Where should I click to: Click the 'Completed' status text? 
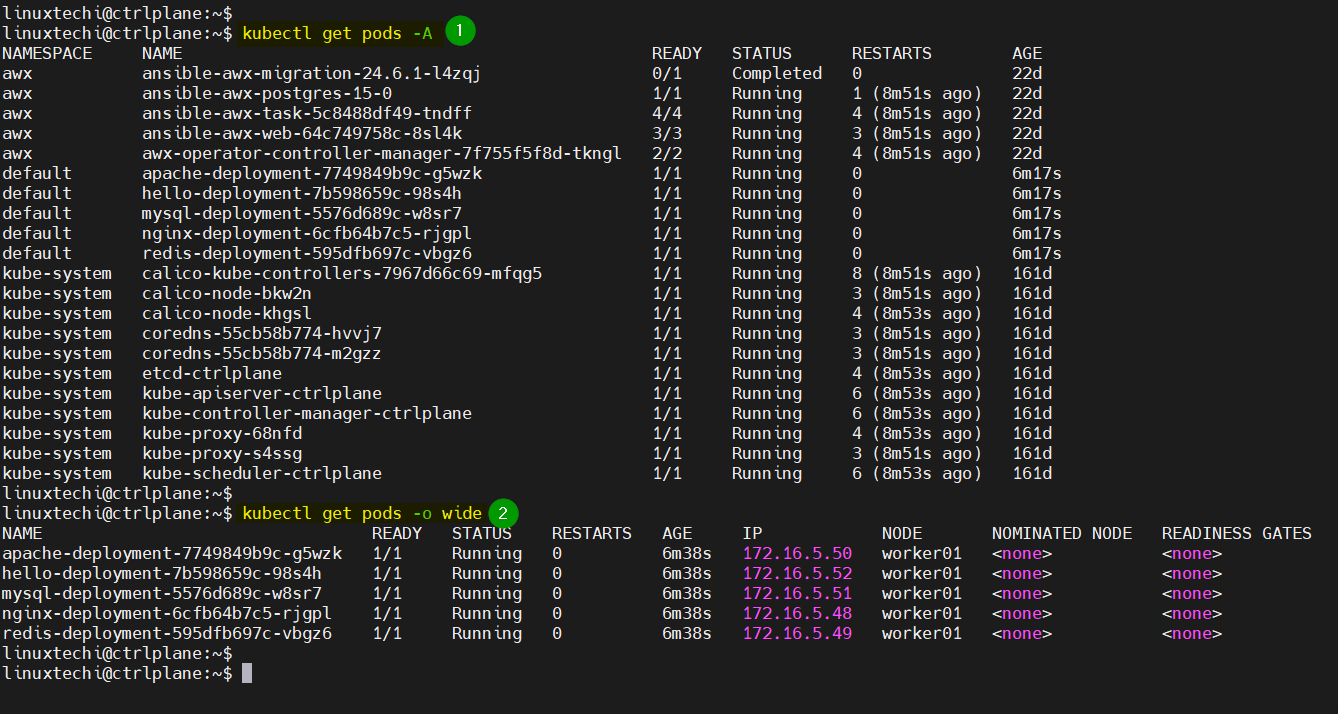(x=777, y=74)
